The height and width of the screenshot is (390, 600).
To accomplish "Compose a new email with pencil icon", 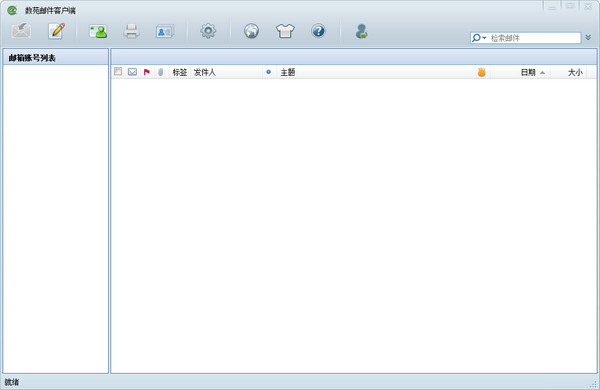I will click(x=57, y=31).
